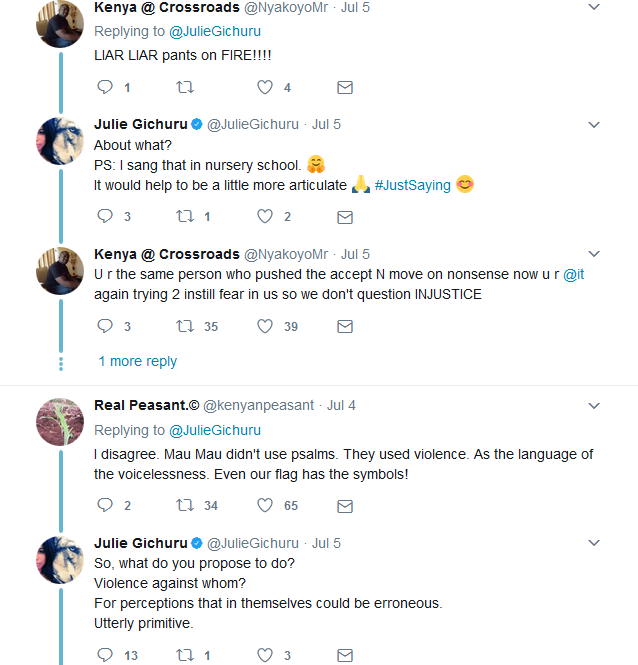The height and width of the screenshot is (665, 638).
Task: Like the tweet with 39 likes
Action: tap(265, 326)
